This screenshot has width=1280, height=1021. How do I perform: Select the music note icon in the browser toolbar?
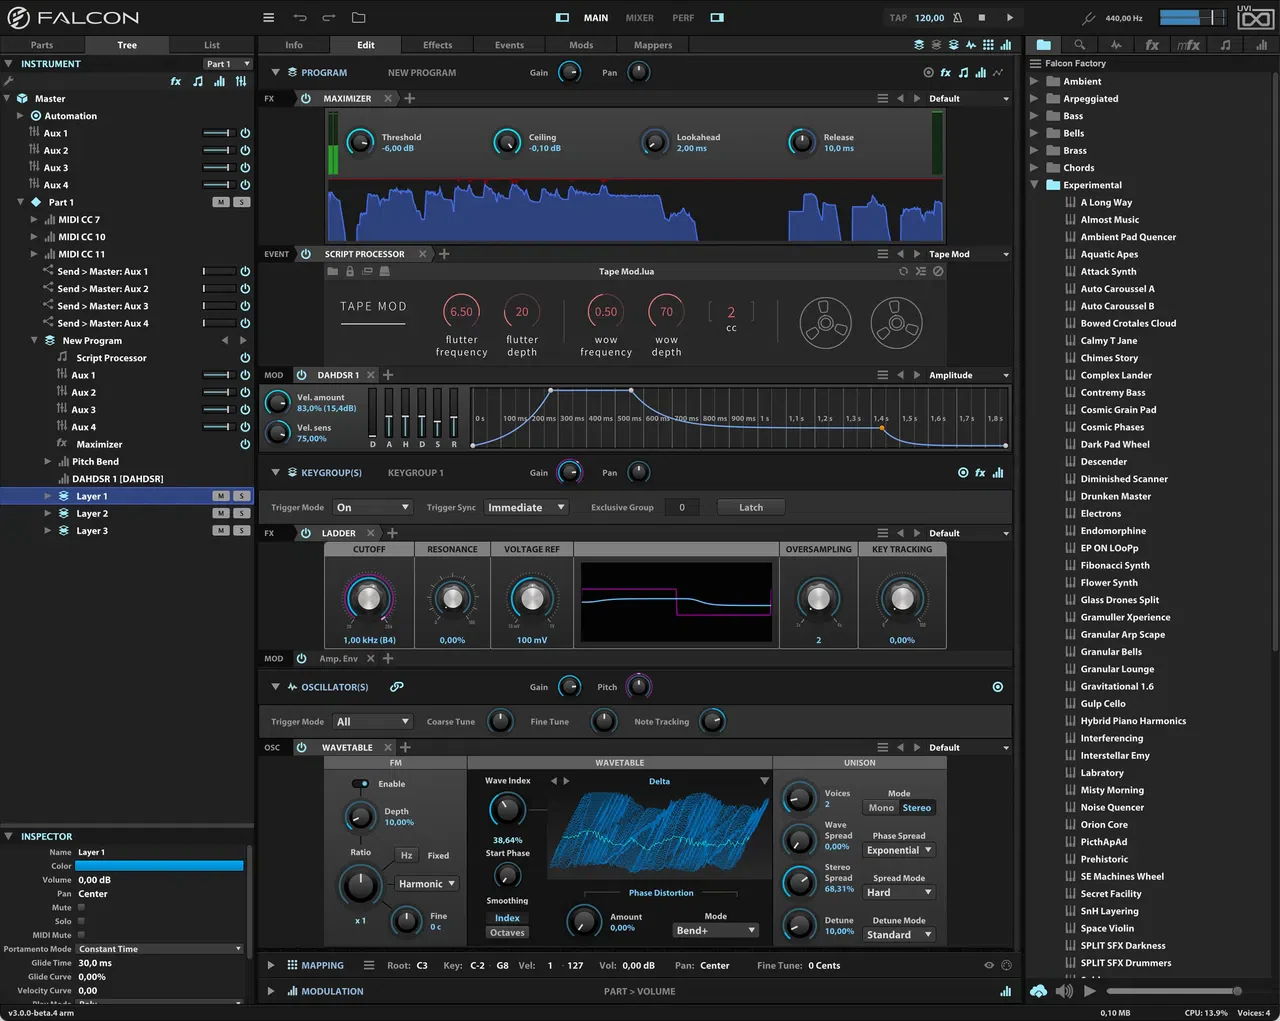pyautogui.click(x=1225, y=45)
